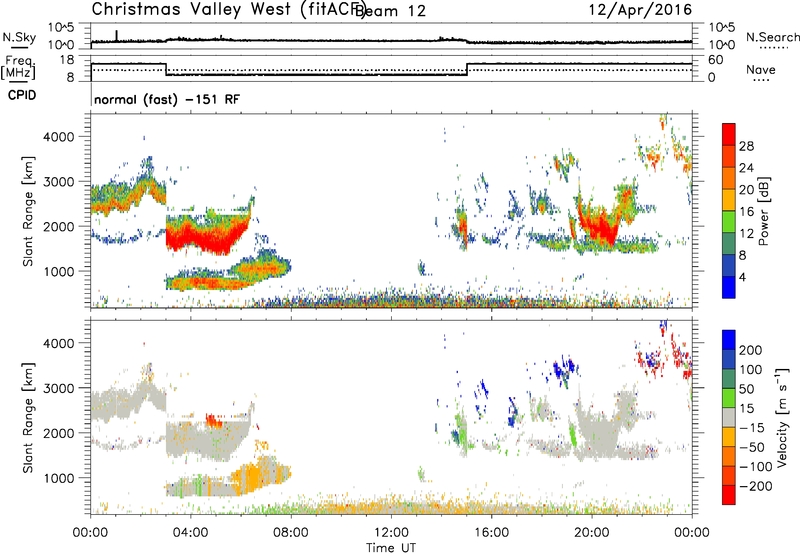Click the '28' tick on the power colorbar
The width and height of the screenshot is (800, 554).
pyautogui.click(x=746, y=146)
